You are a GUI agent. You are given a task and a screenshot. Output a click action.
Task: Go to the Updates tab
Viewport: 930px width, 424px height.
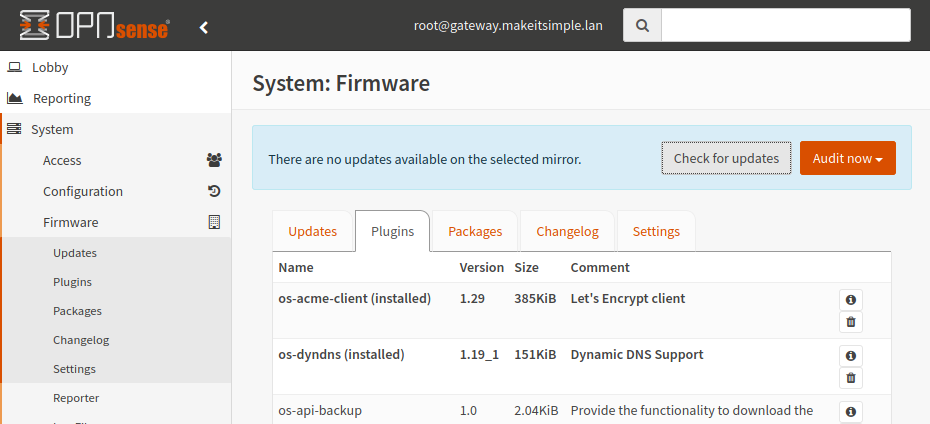point(312,231)
